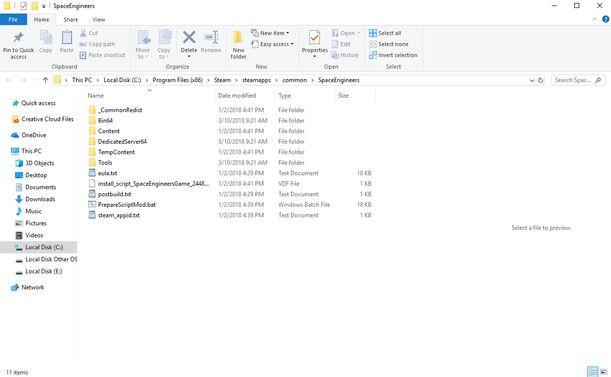Viewport: 611px width, 377px height.
Task: Click the Back navigation arrow
Action: 9,80
